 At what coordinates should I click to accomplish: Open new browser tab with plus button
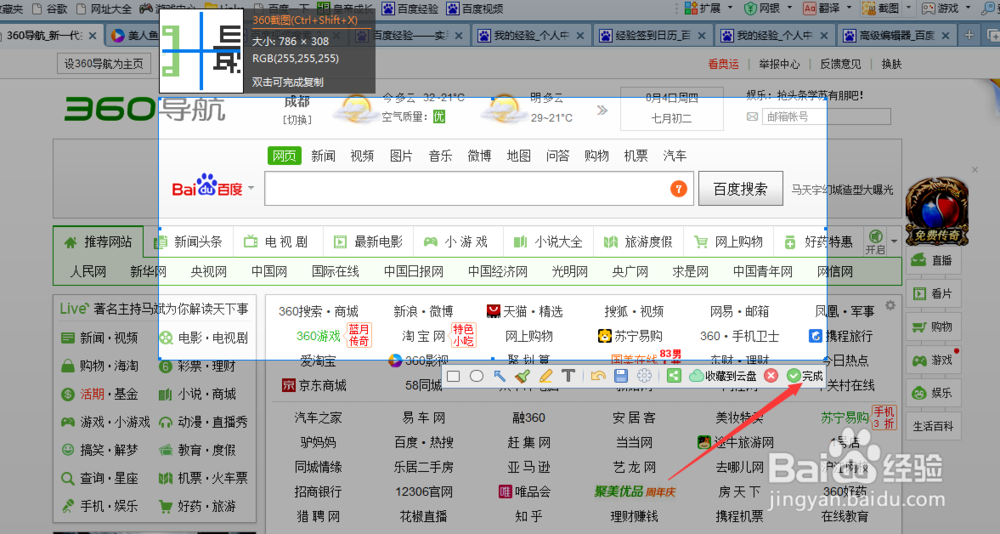pyautogui.click(x=969, y=35)
